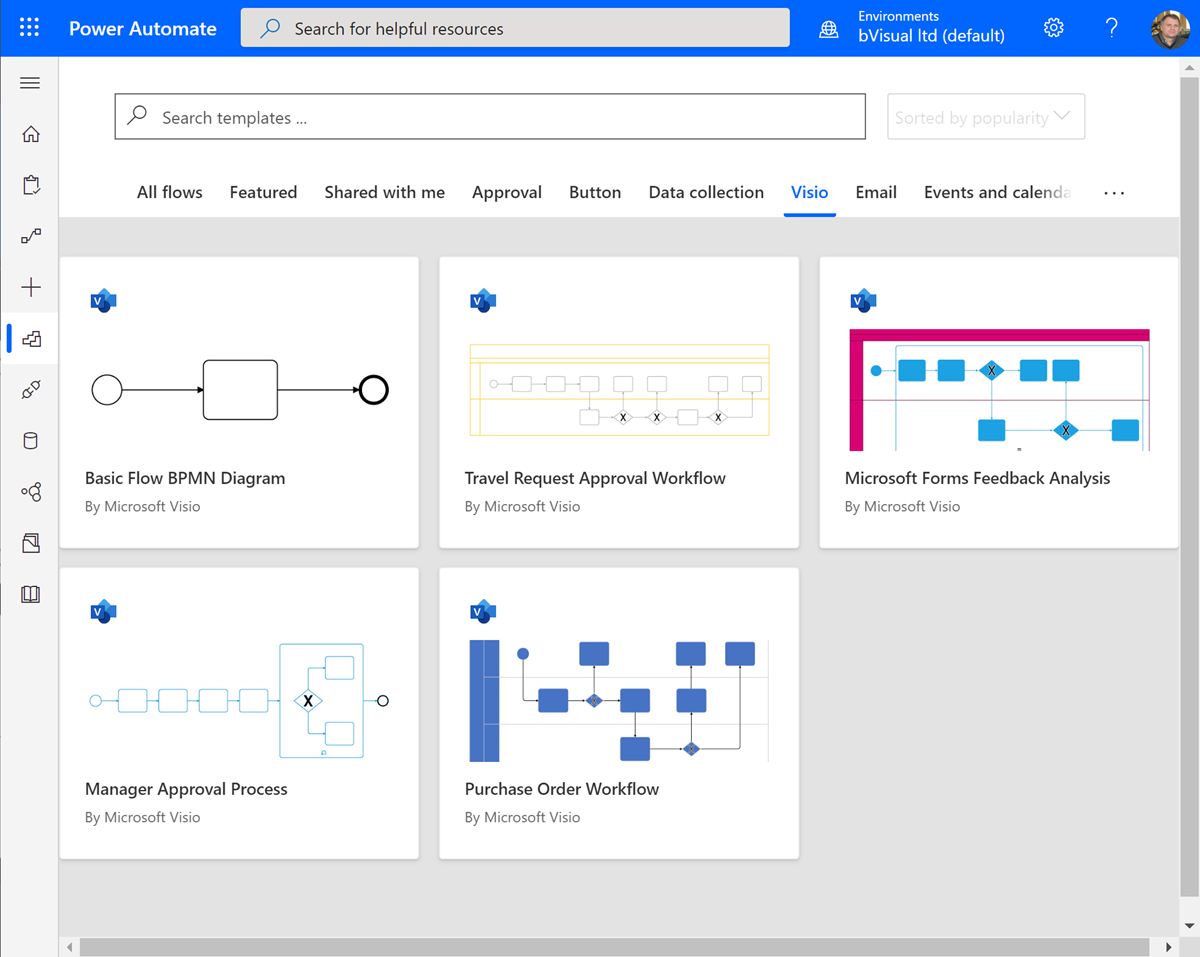Select Home in the left sidebar
The image size is (1200, 957).
[x=29, y=133]
